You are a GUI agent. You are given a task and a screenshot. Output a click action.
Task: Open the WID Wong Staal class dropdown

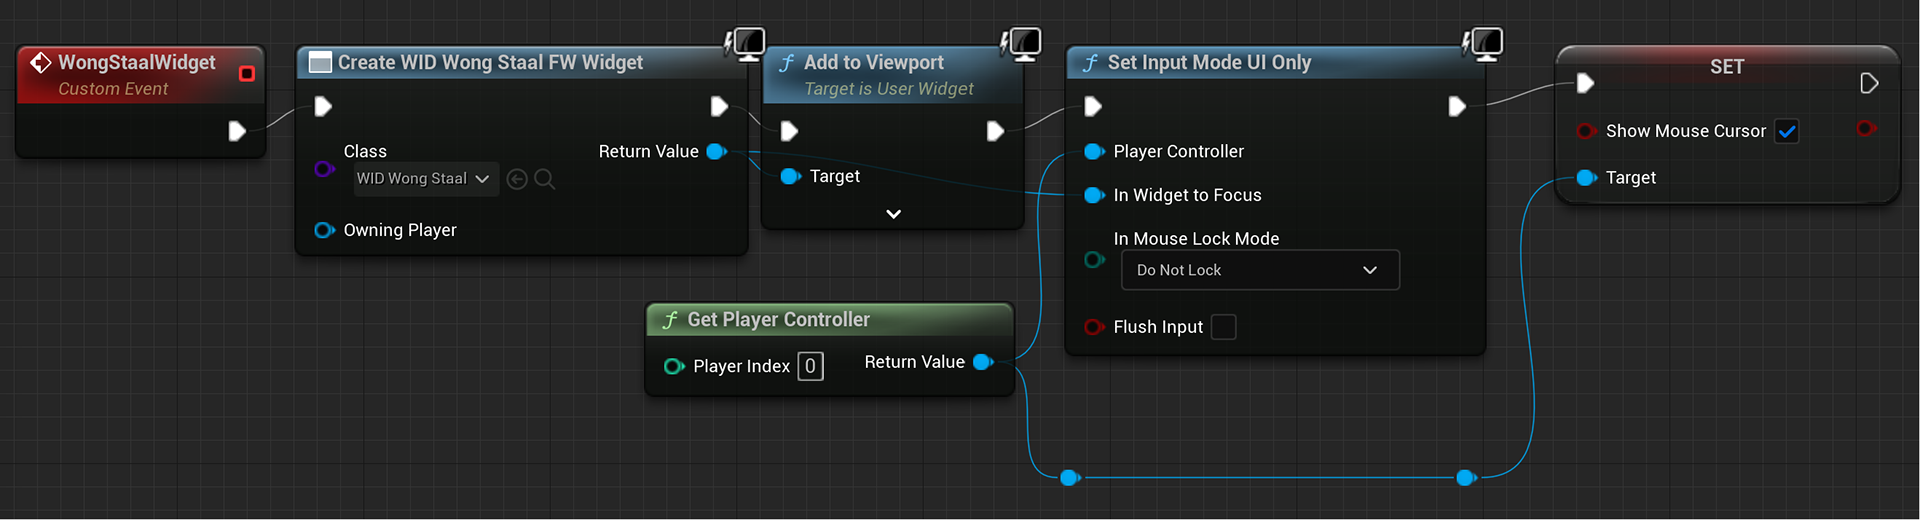pos(425,179)
